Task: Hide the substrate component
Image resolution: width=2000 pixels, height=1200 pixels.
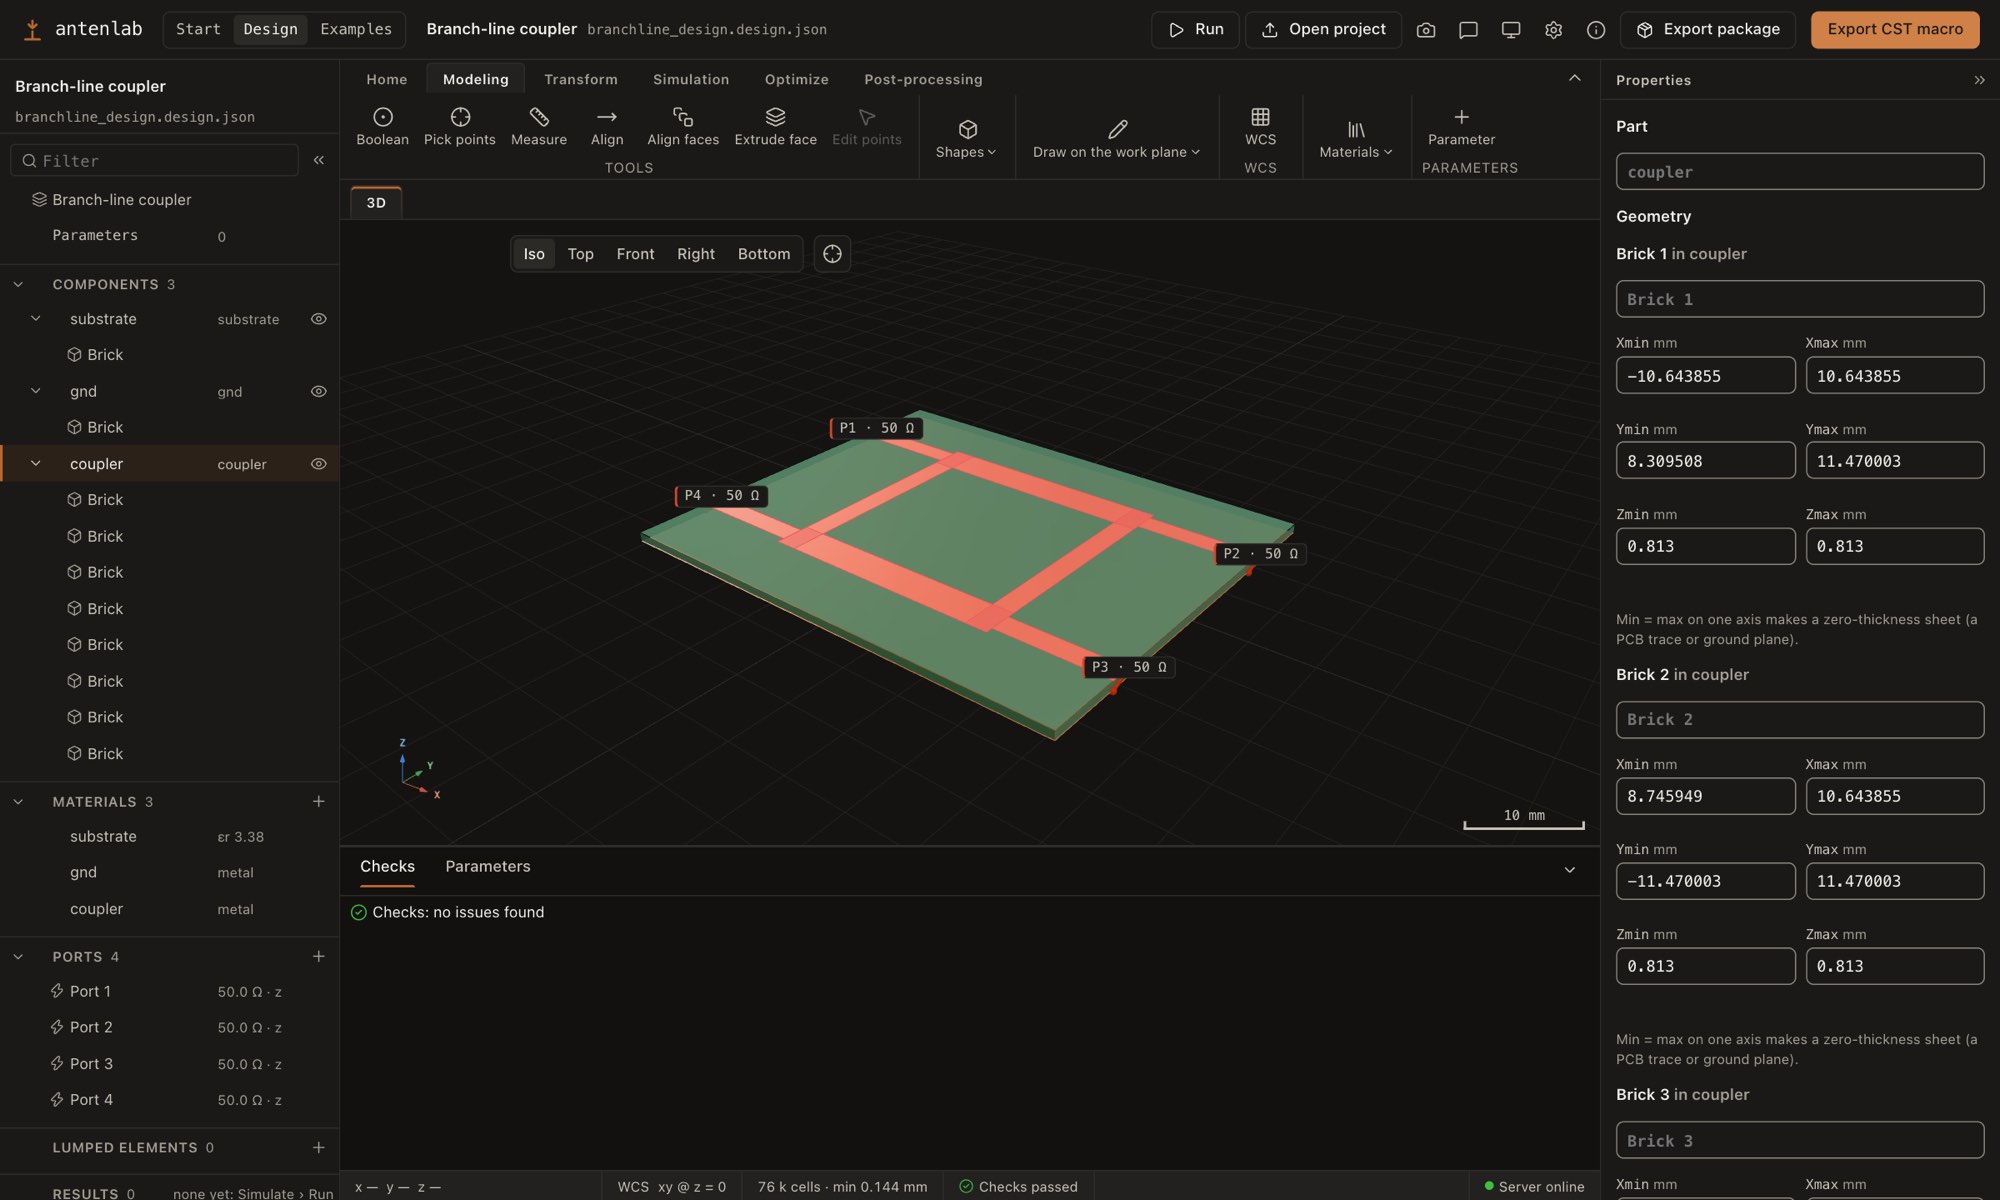Action: tap(318, 319)
